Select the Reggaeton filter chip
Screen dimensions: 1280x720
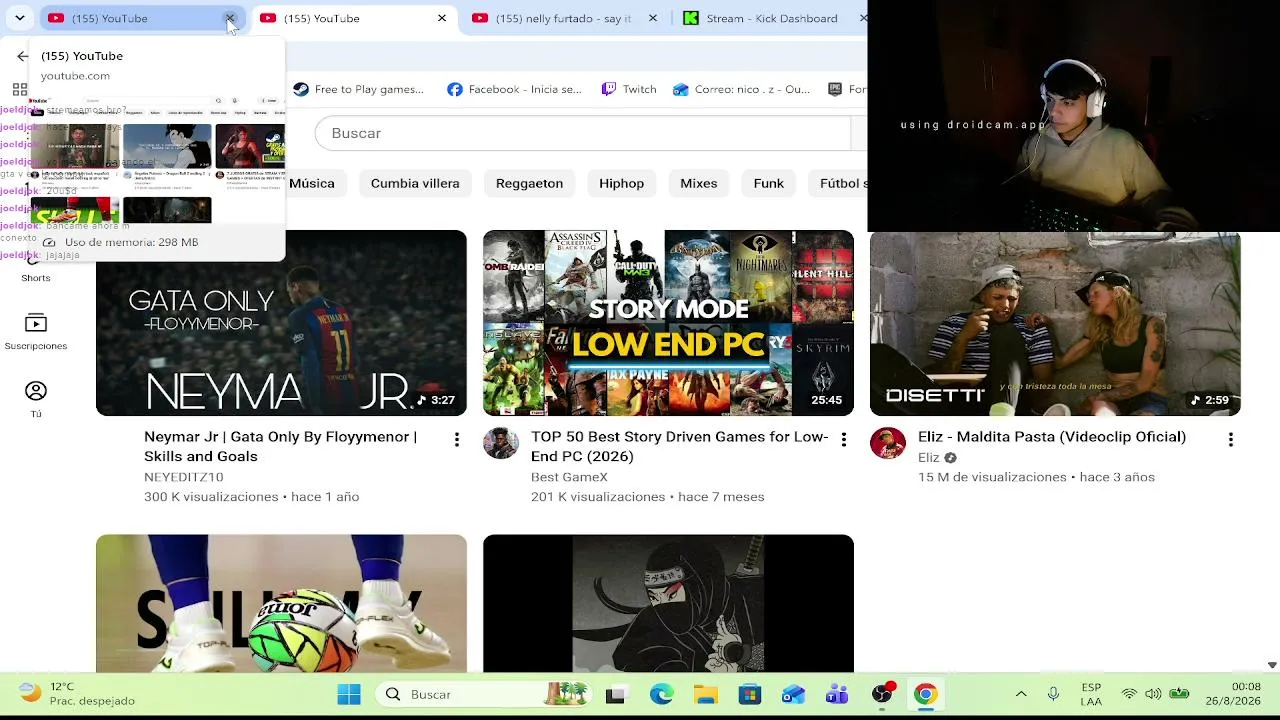click(x=529, y=183)
